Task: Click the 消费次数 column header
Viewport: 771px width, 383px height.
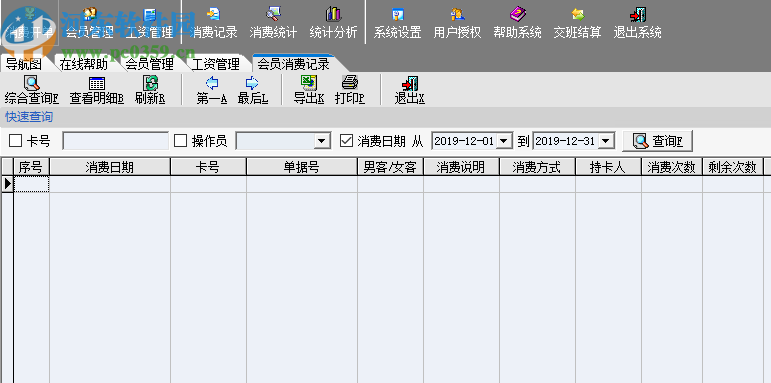Action: (x=672, y=167)
